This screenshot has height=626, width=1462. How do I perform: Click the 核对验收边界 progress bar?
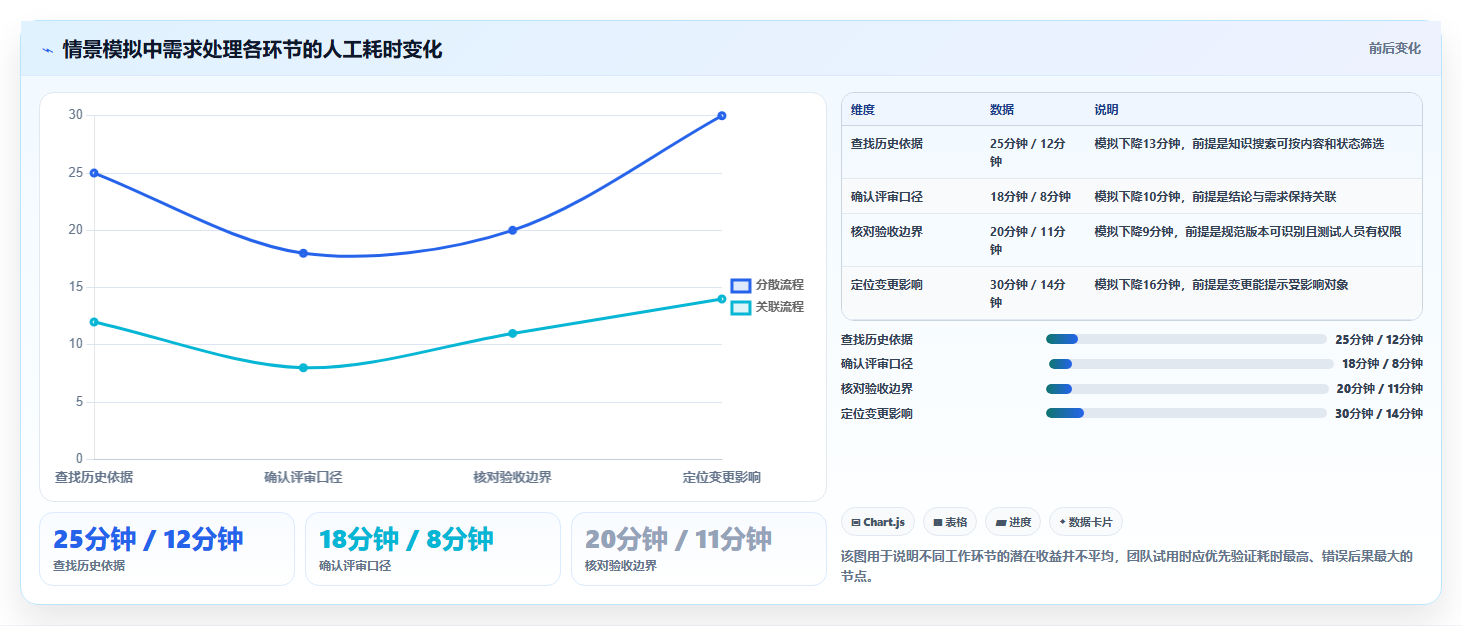click(1187, 389)
